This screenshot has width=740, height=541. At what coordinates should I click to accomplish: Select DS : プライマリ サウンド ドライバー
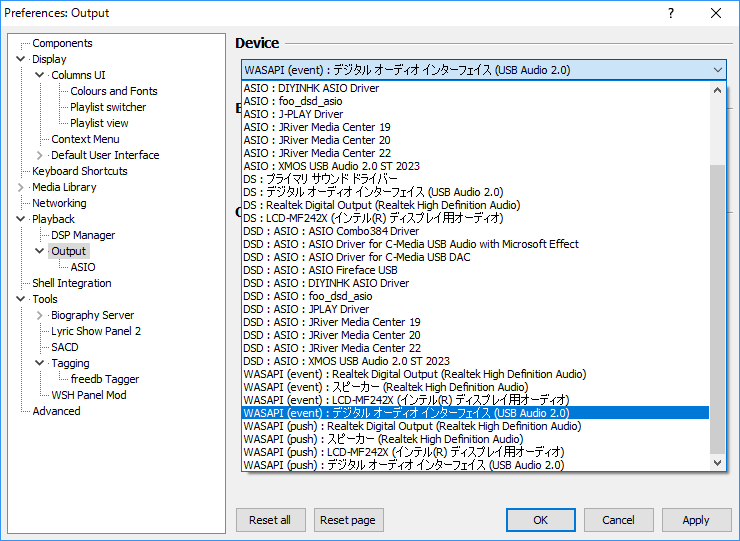click(x=475, y=179)
